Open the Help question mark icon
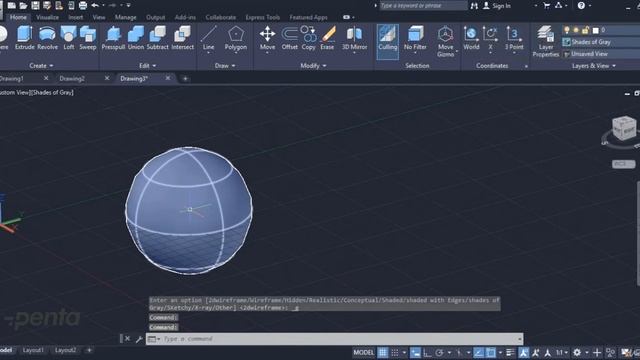Screen dimensions: 640x360 [581, 5]
